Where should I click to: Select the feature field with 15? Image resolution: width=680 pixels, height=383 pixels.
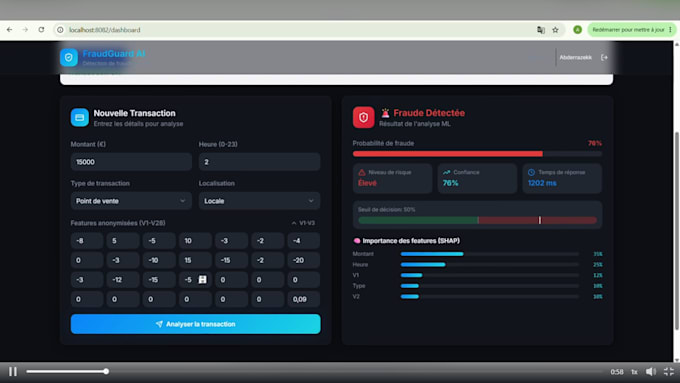(x=195, y=260)
